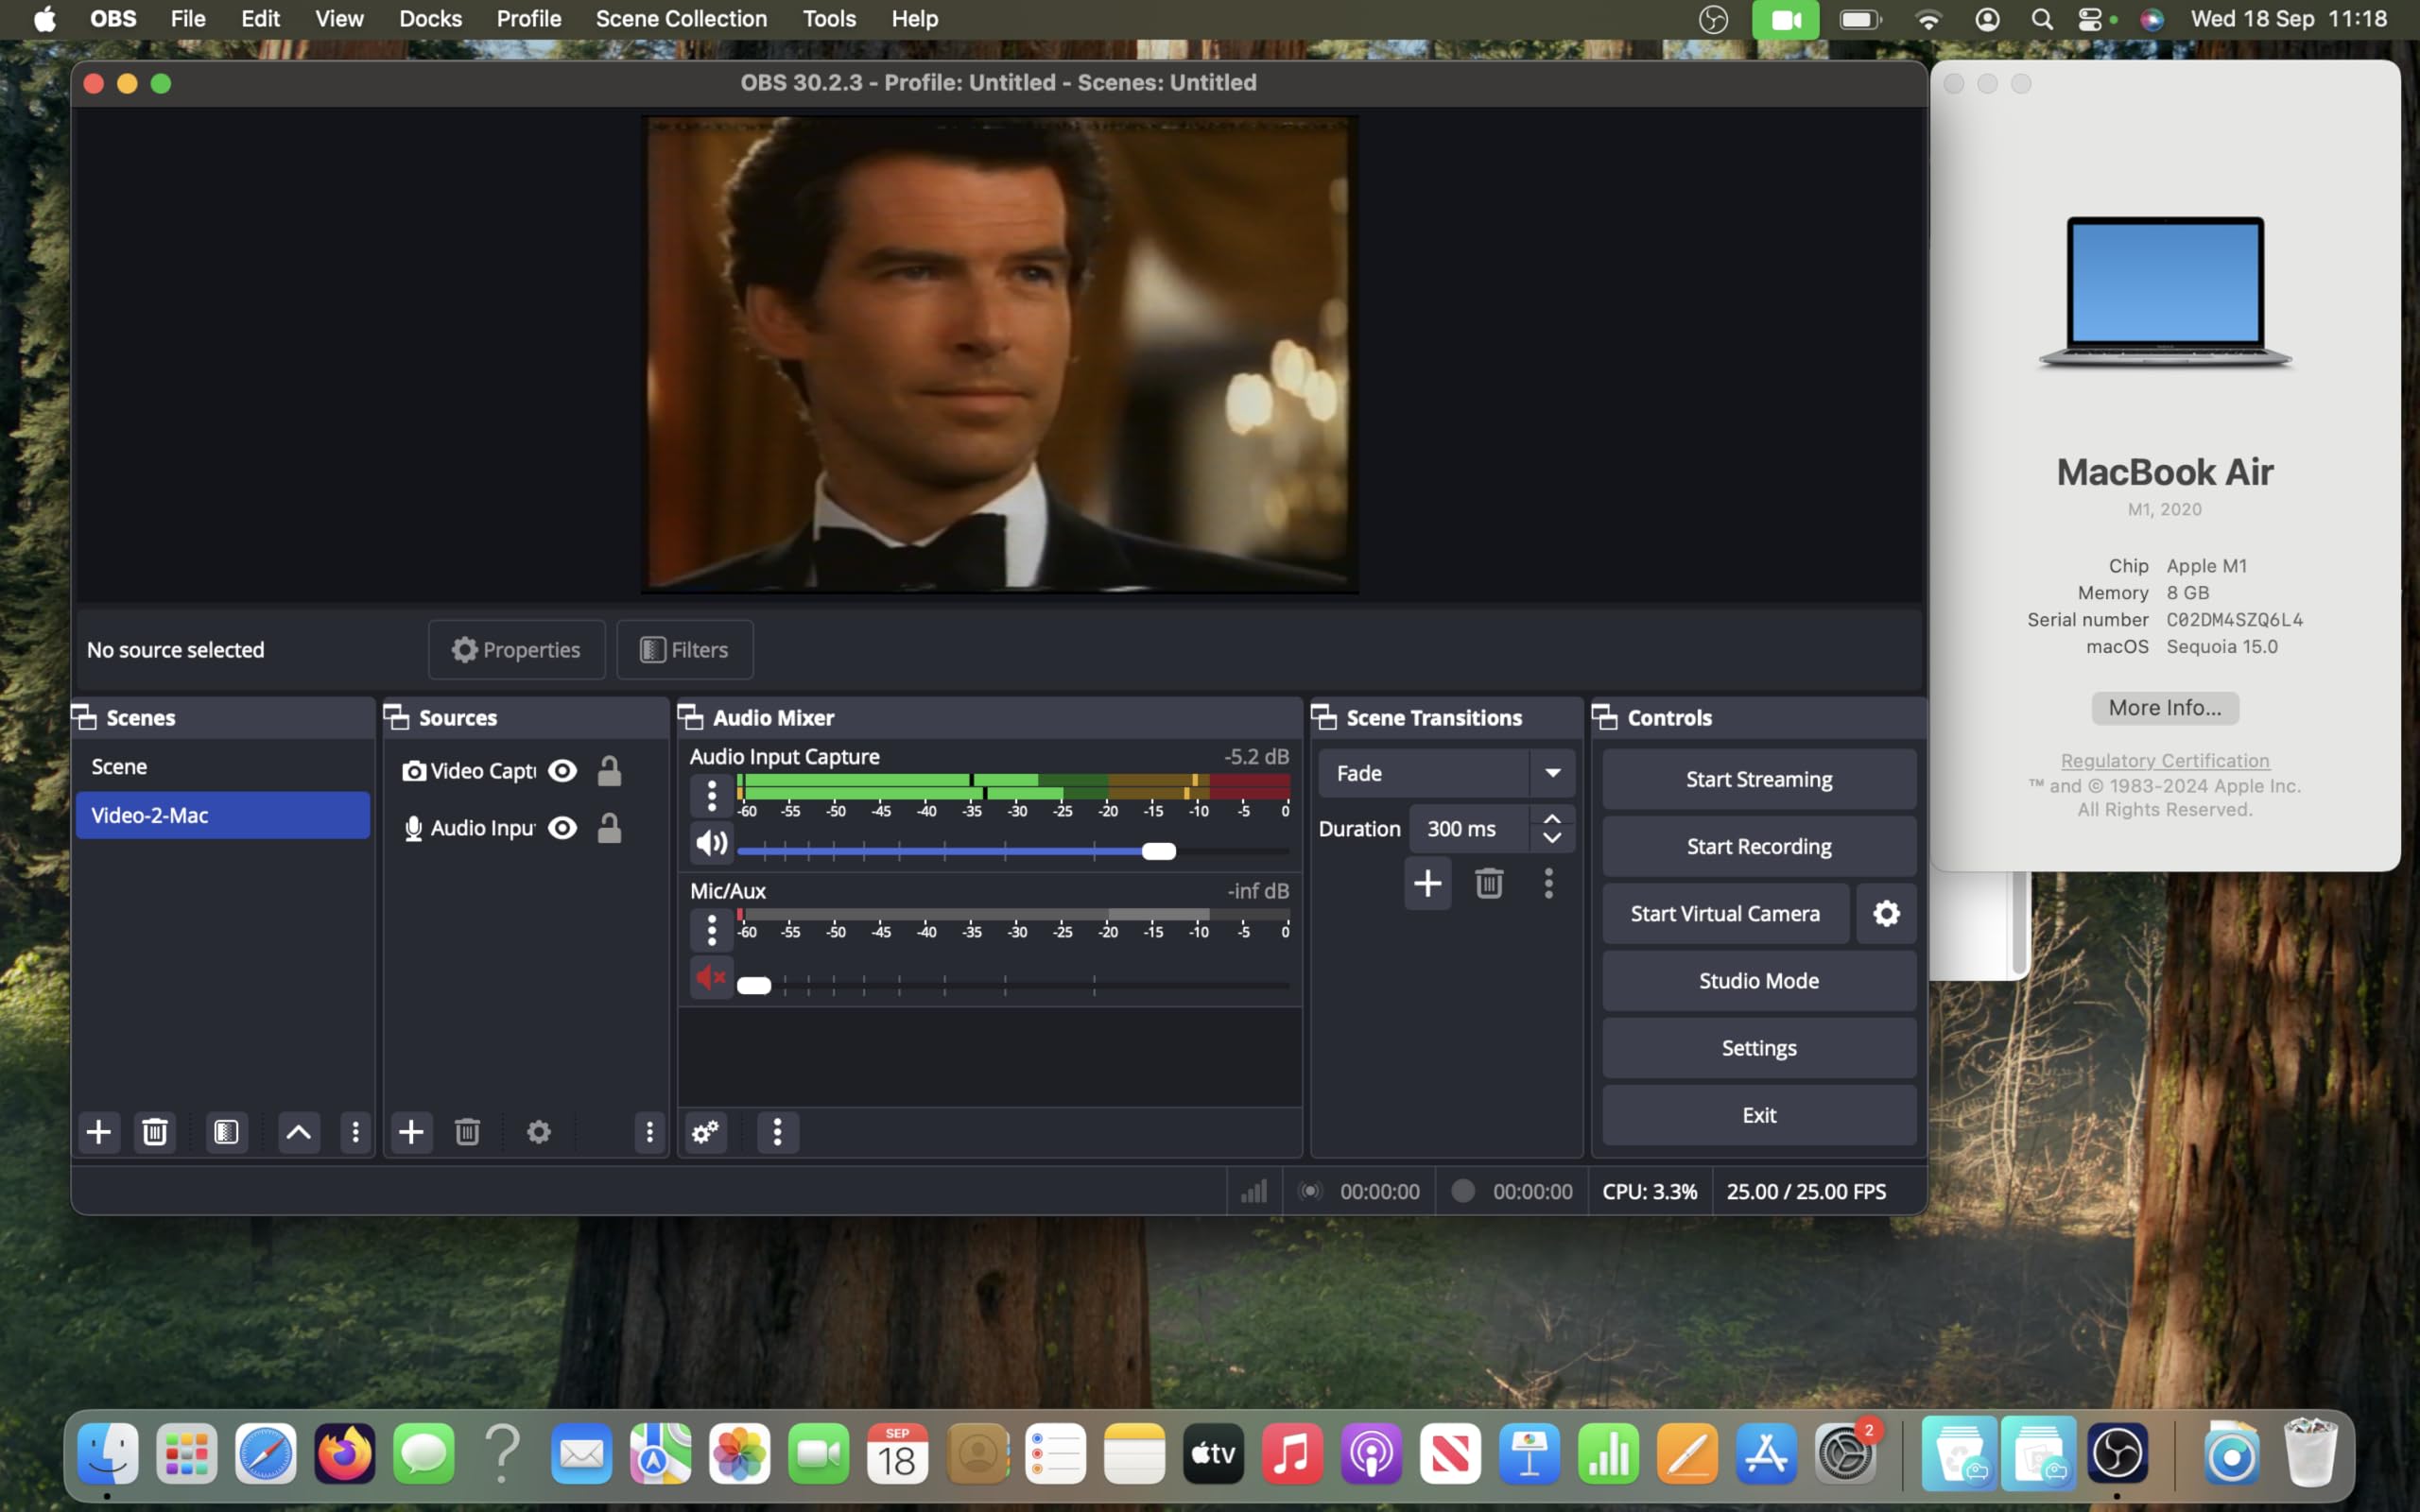Open the Docks menu
The height and width of the screenshot is (1512, 2420).
pos(430,19)
